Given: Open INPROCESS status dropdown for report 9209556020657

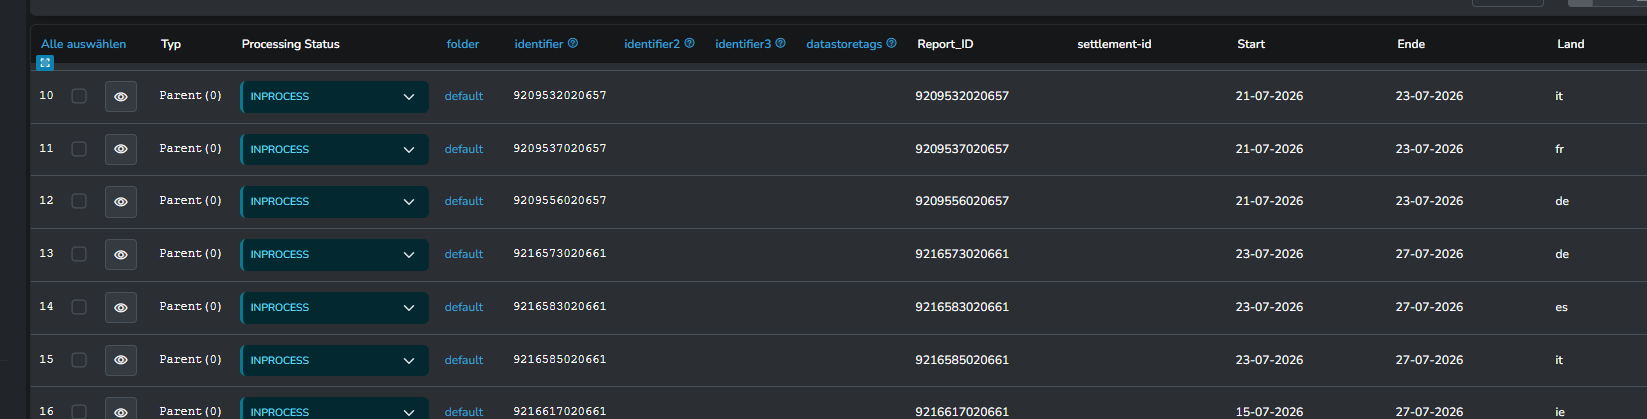Looking at the screenshot, I should [335, 201].
